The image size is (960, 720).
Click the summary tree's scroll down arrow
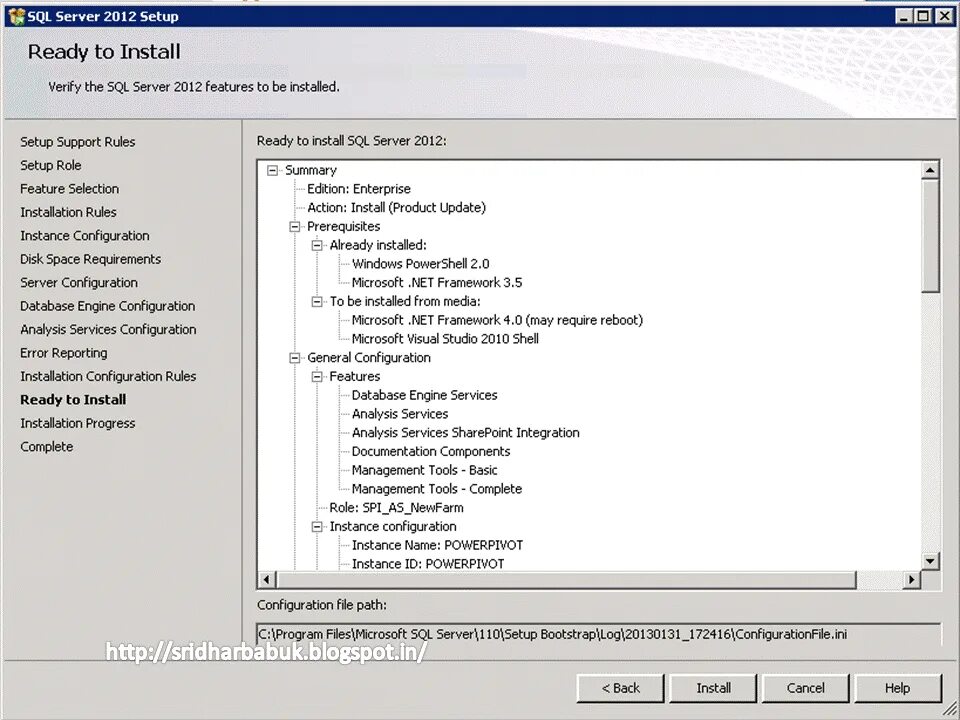(x=930, y=560)
